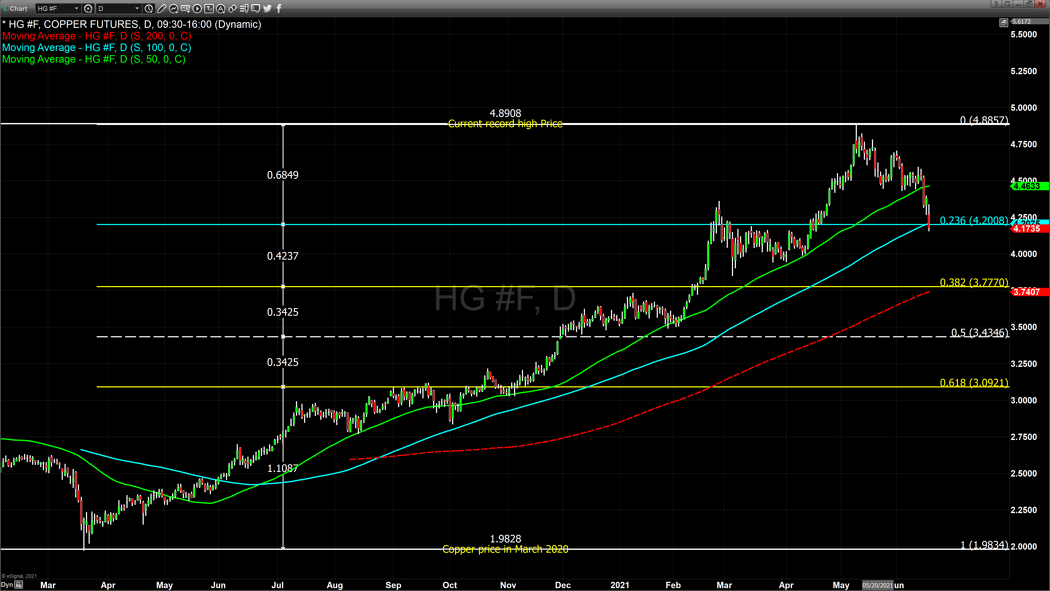Click the red 3.7407 moving average marker

coord(1029,292)
